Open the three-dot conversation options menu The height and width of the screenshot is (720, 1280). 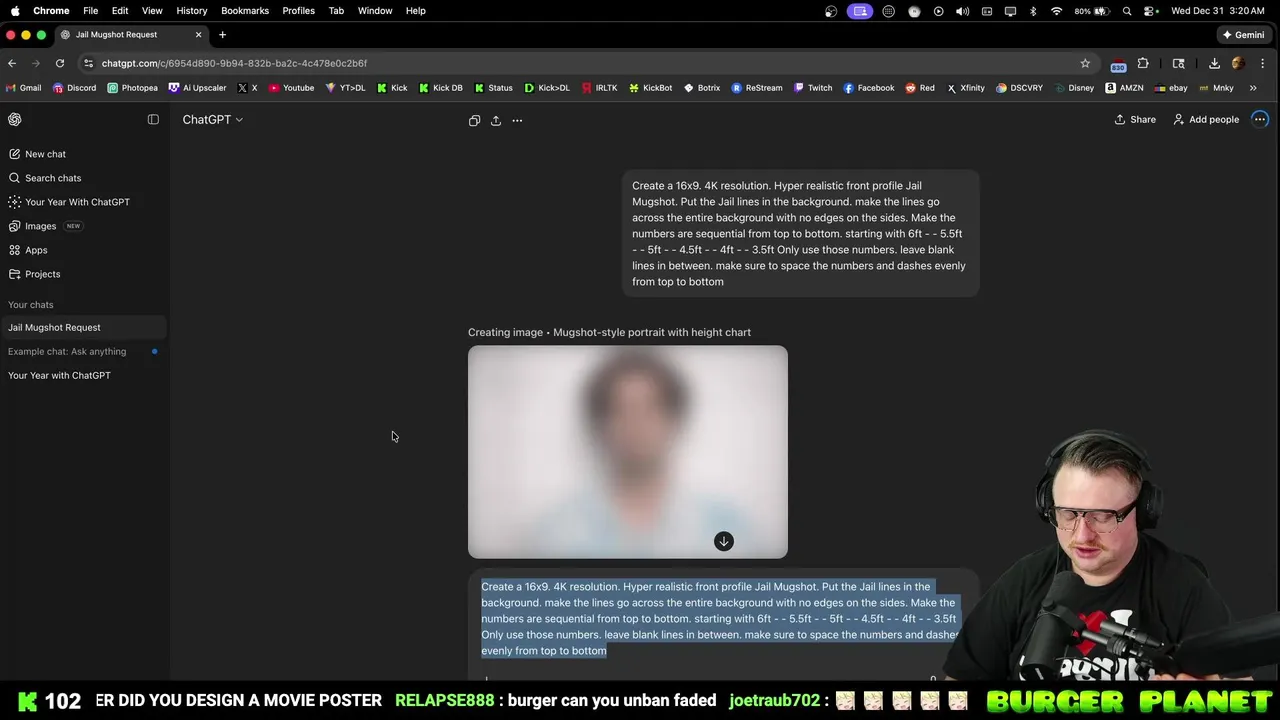tap(517, 120)
